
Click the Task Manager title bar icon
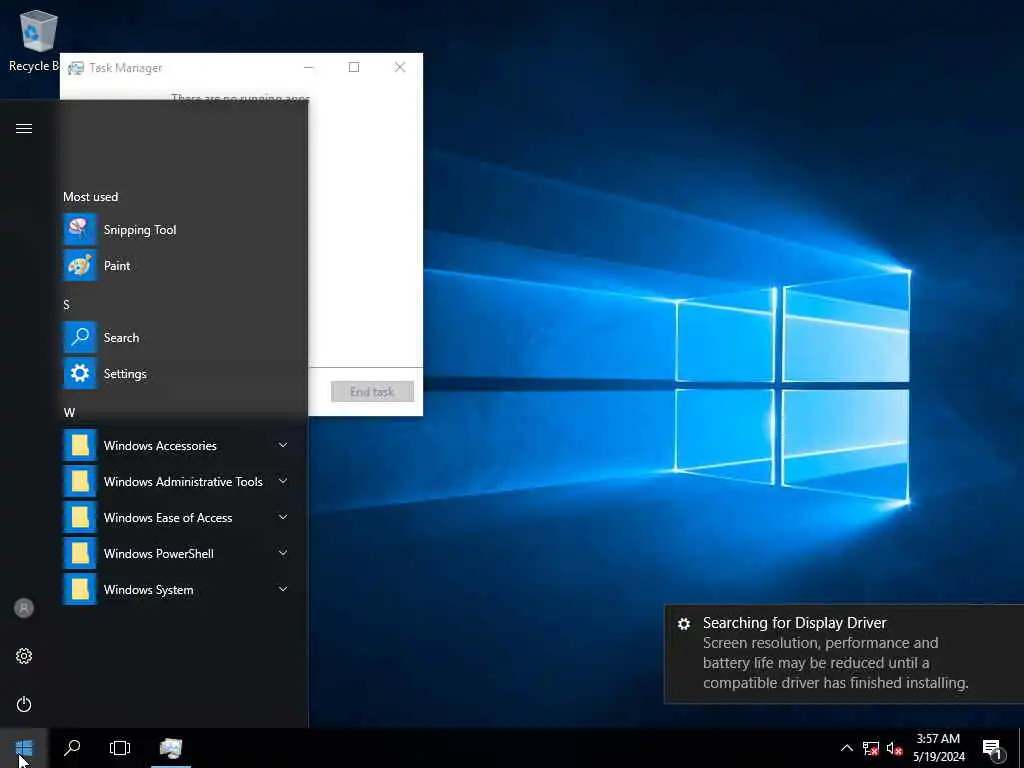[x=76, y=68]
